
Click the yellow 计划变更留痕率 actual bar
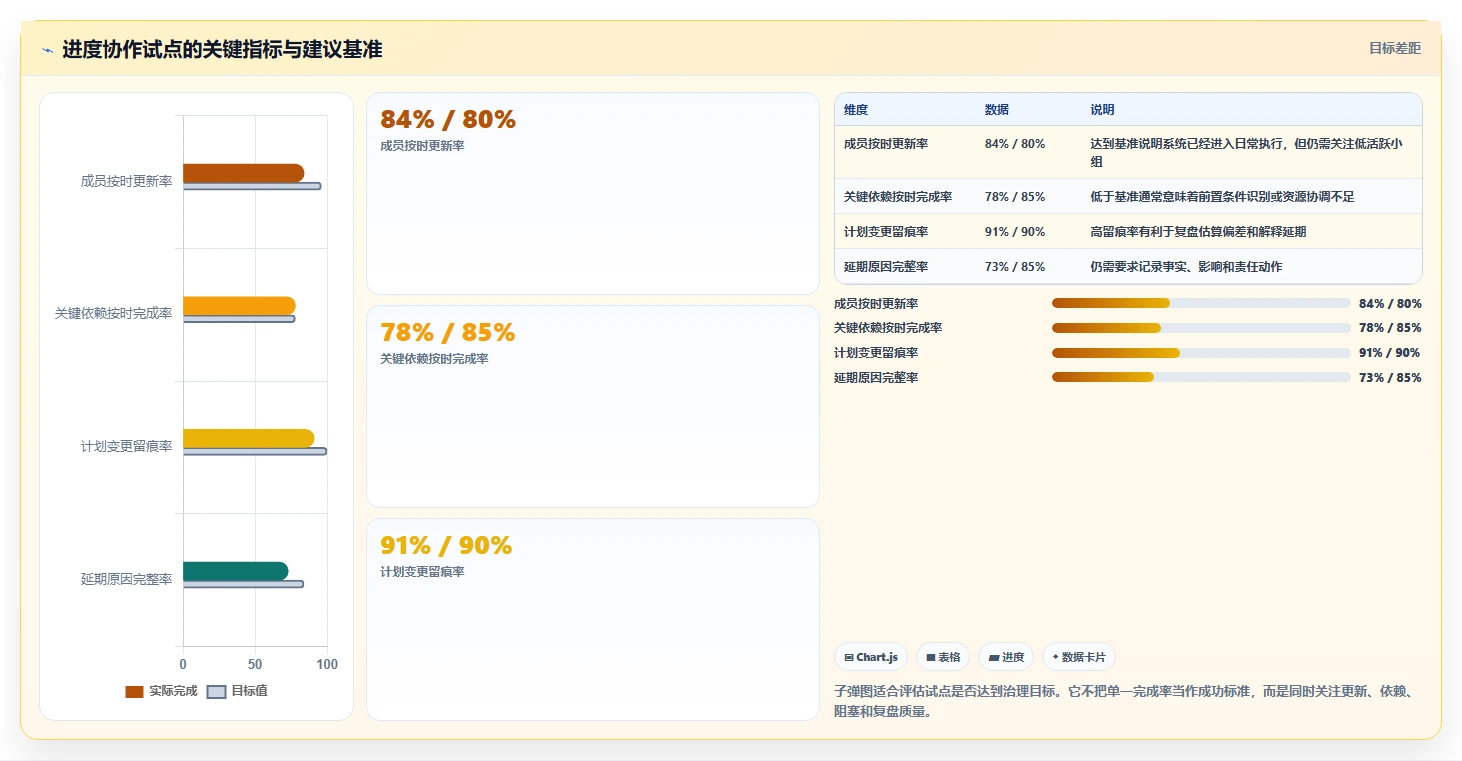[248, 438]
